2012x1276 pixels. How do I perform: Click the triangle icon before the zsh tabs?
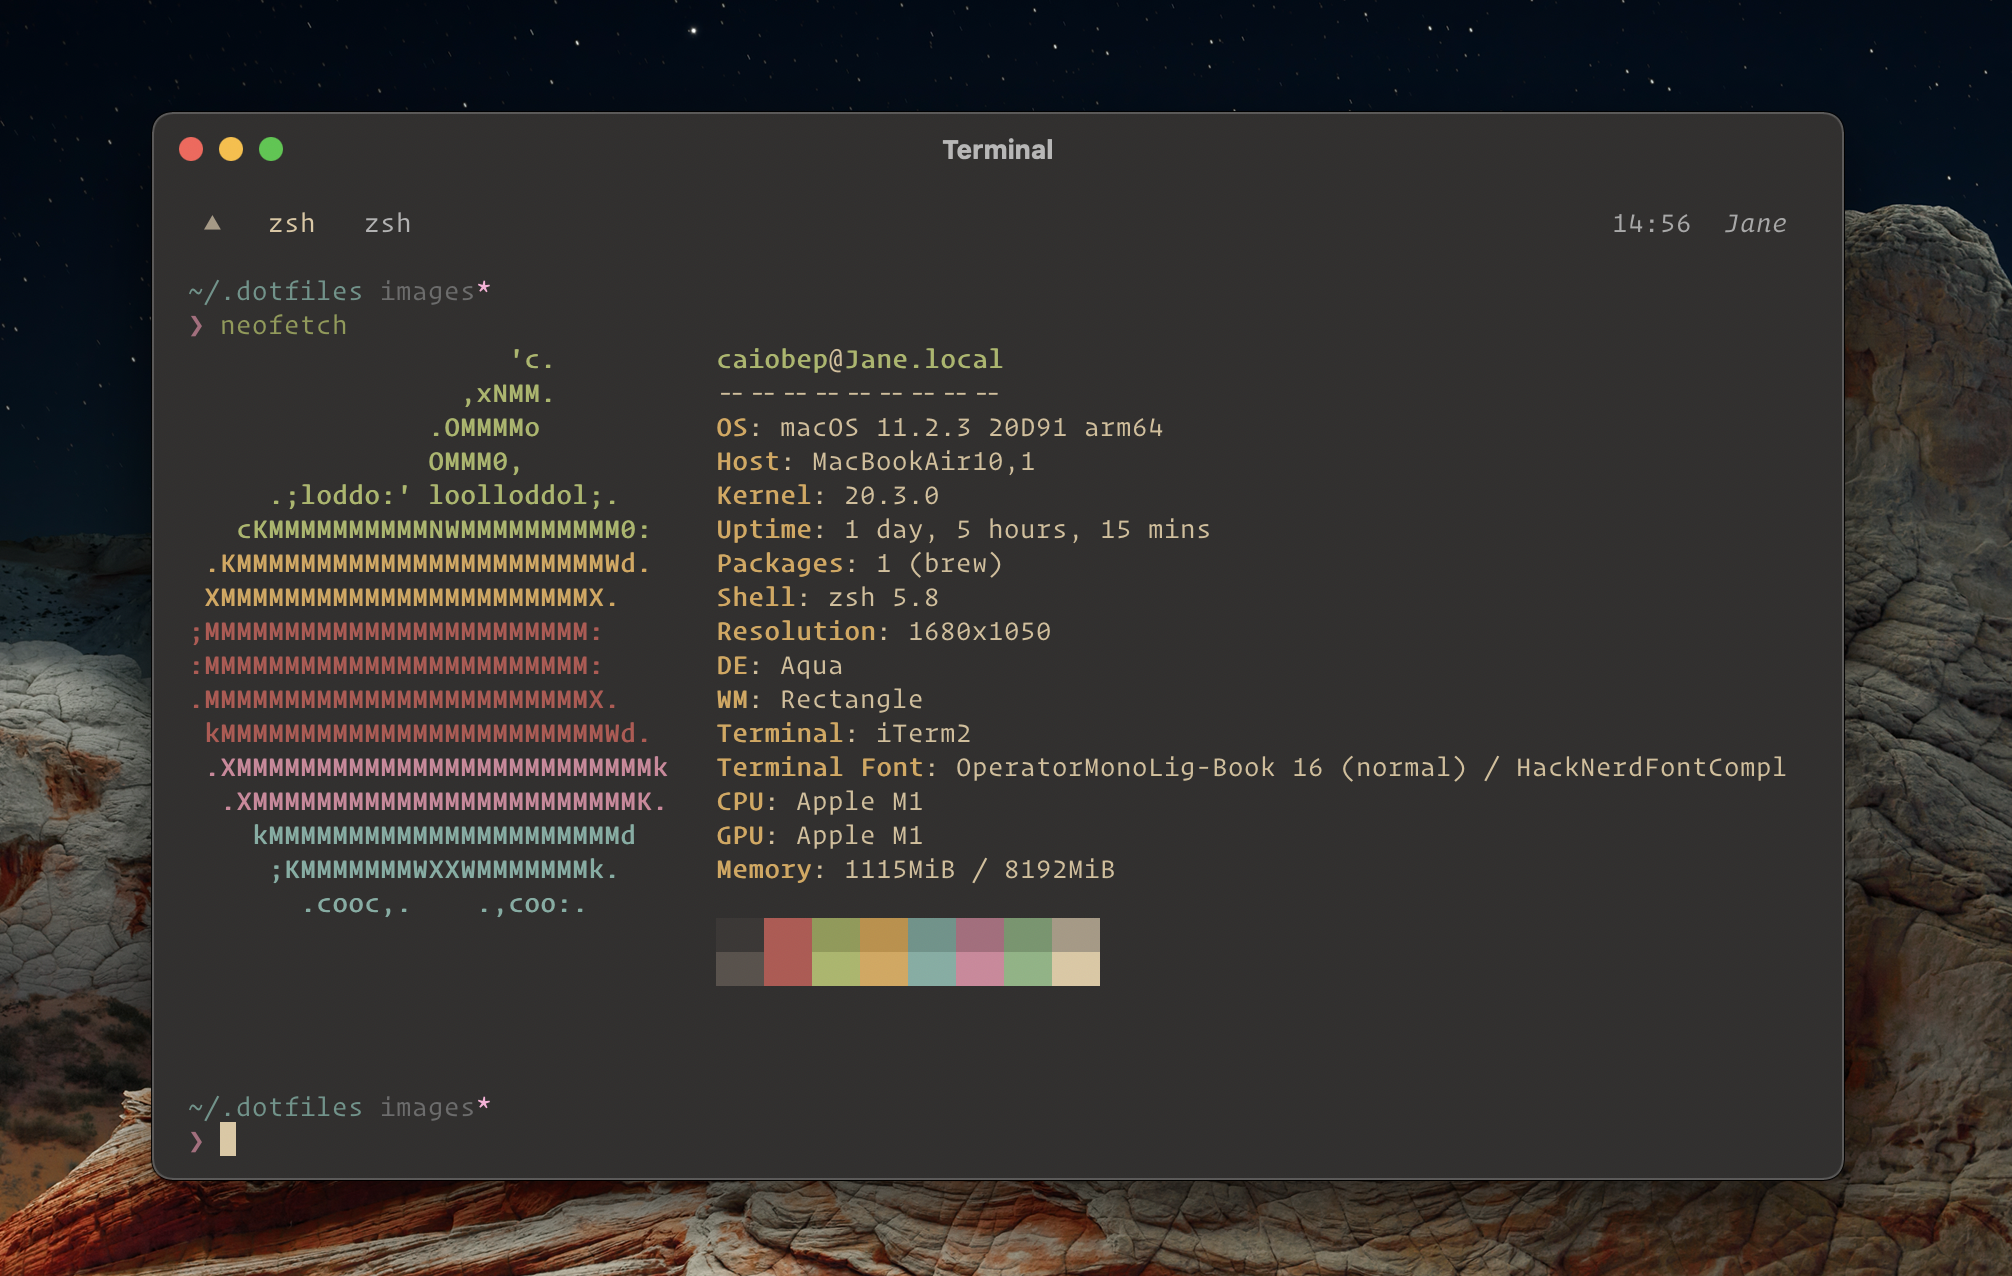[x=212, y=223]
